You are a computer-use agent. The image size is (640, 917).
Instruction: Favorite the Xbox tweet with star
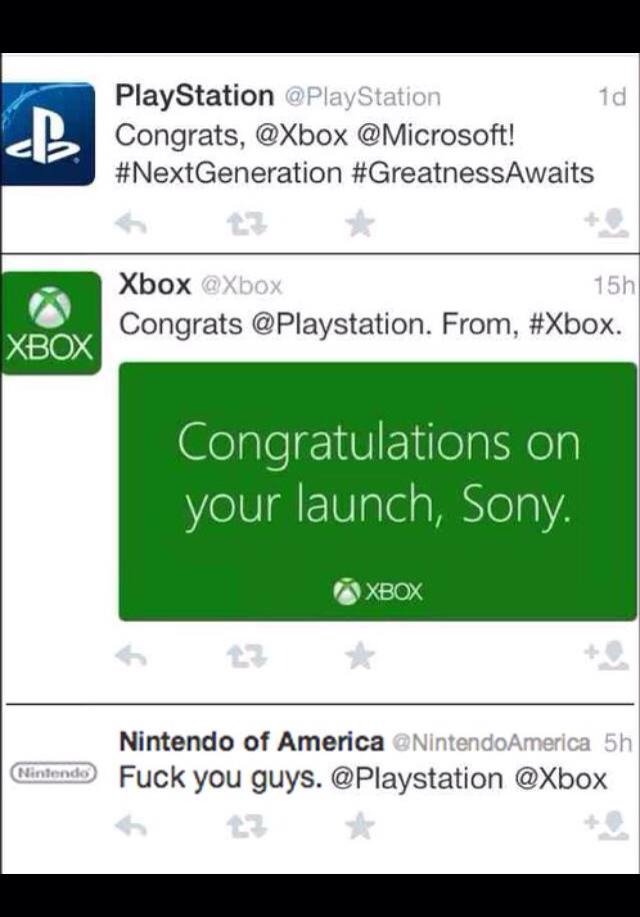[x=358, y=655]
